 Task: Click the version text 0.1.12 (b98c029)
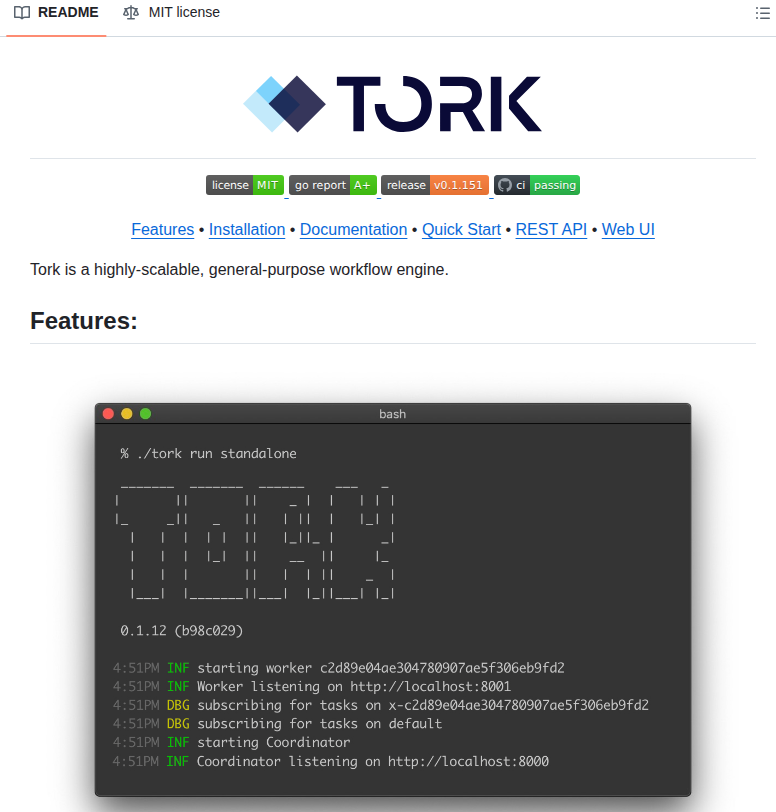tap(181, 631)
